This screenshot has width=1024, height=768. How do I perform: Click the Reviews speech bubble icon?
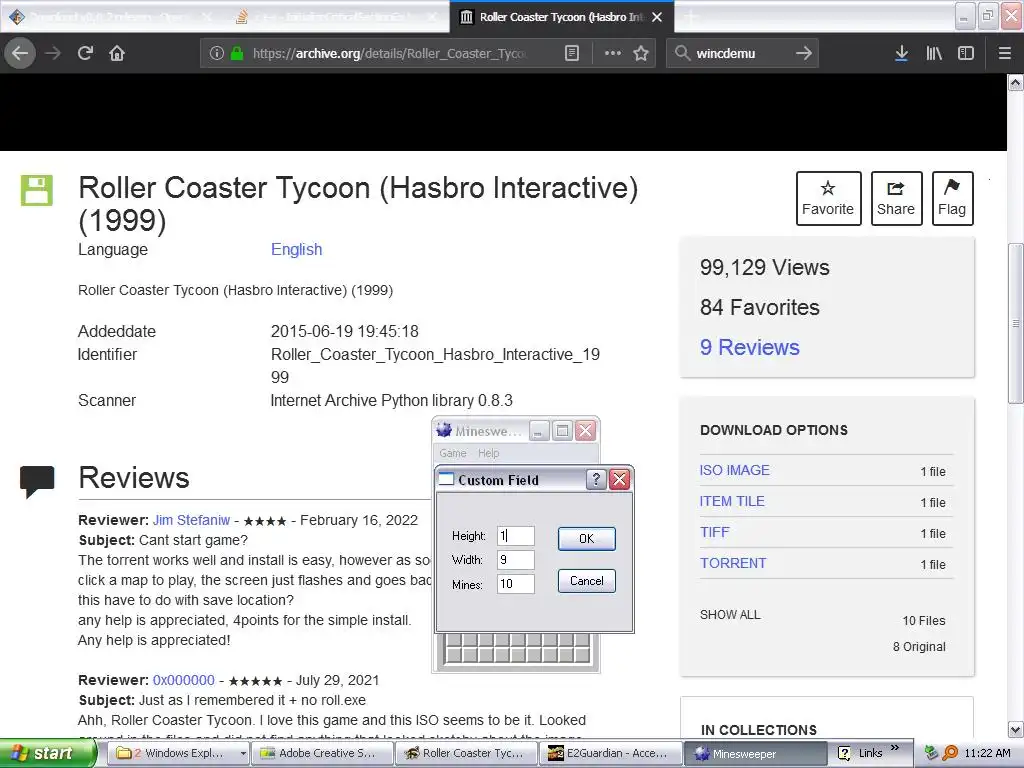pos(37,482)
